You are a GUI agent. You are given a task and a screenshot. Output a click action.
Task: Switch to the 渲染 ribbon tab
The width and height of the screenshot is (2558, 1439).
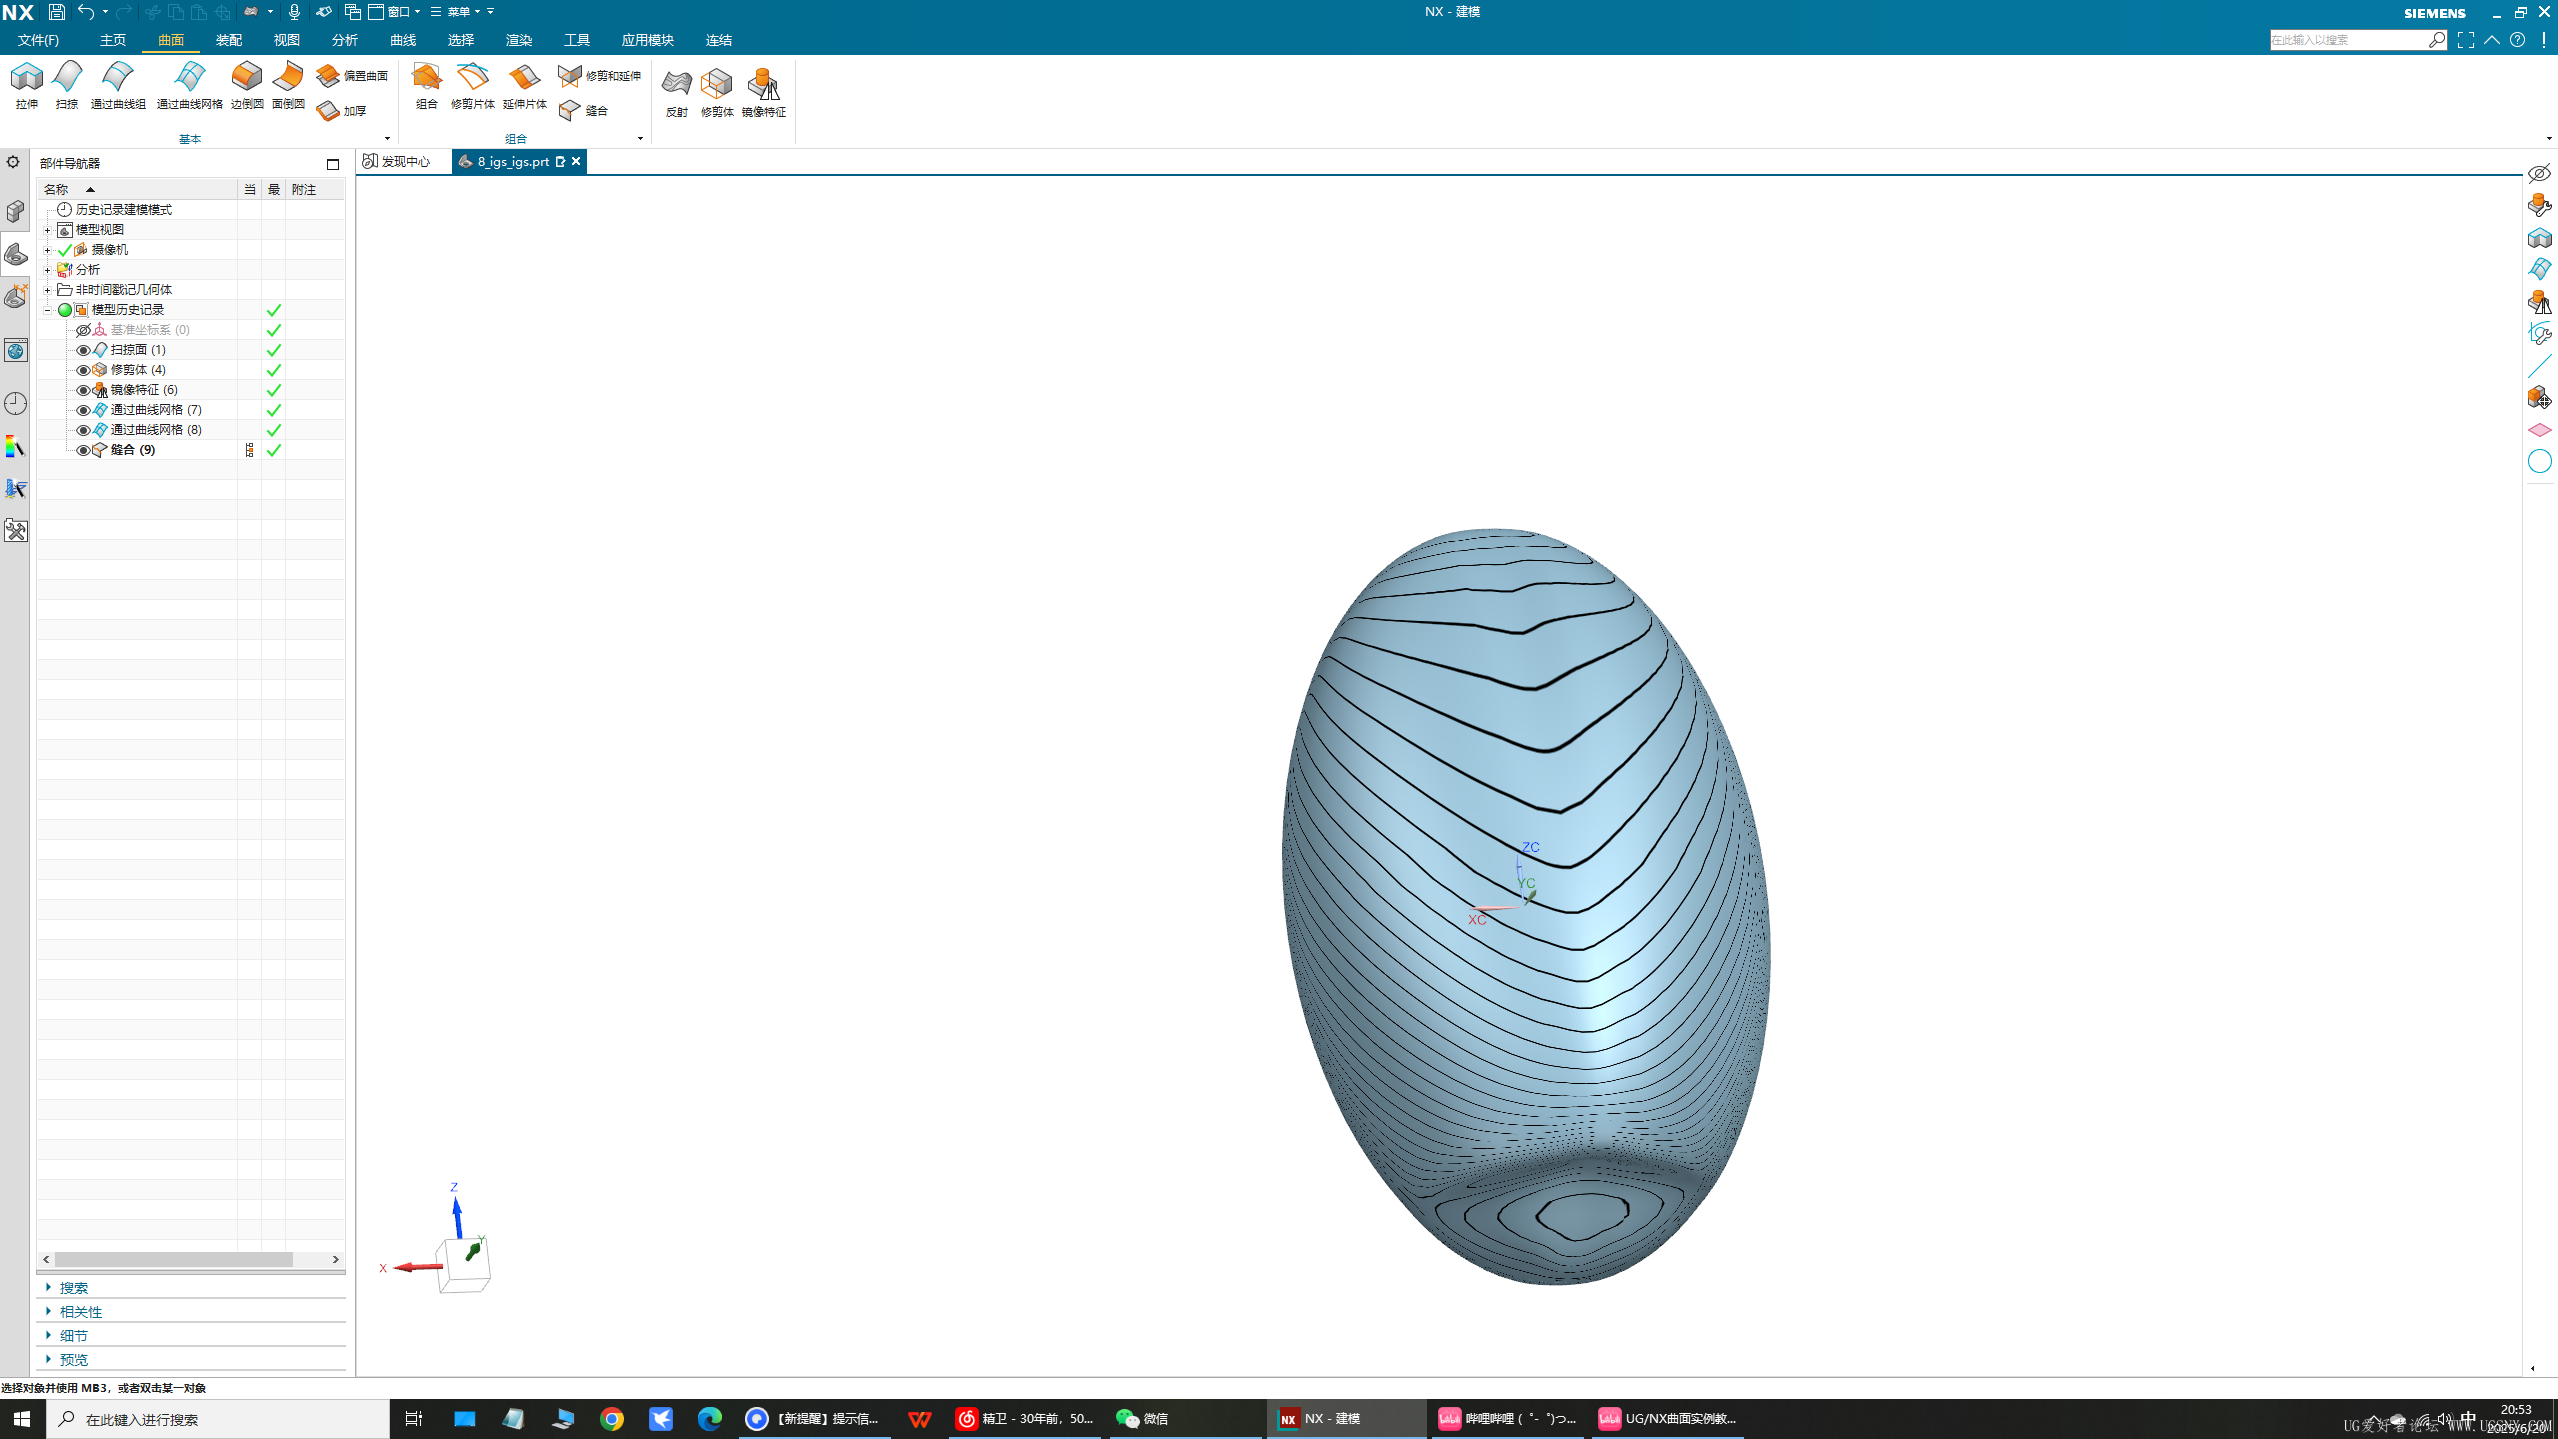point(519,40)
